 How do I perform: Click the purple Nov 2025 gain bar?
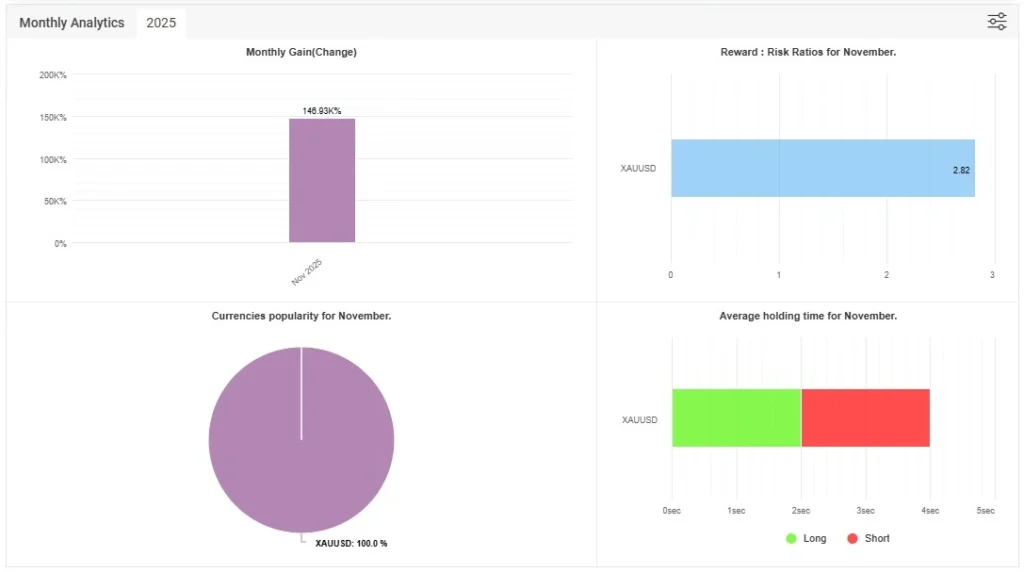click(322, 180)
